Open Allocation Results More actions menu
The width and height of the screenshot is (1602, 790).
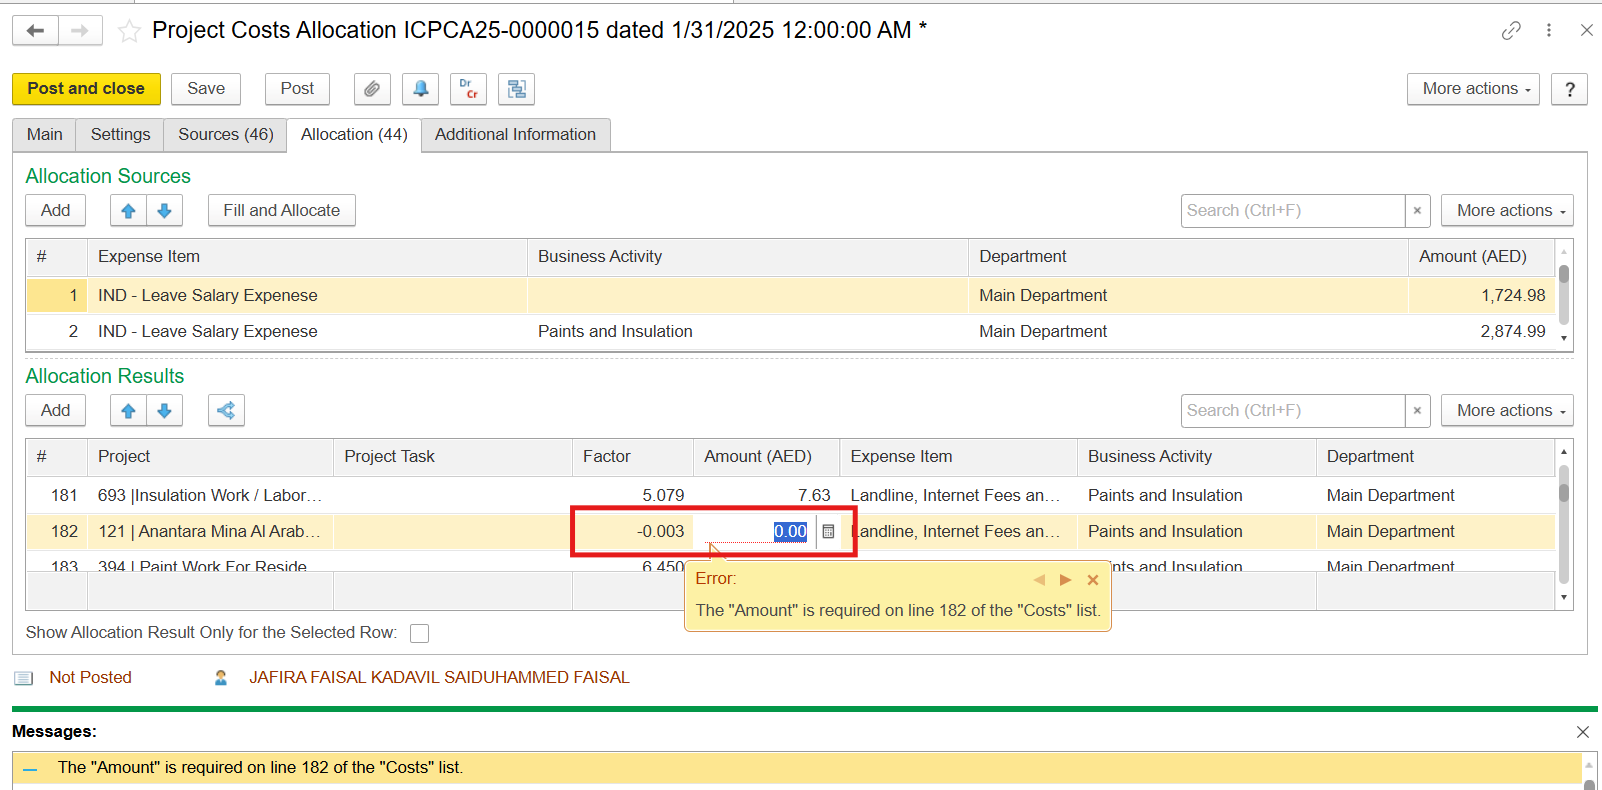coord(1507,410)
